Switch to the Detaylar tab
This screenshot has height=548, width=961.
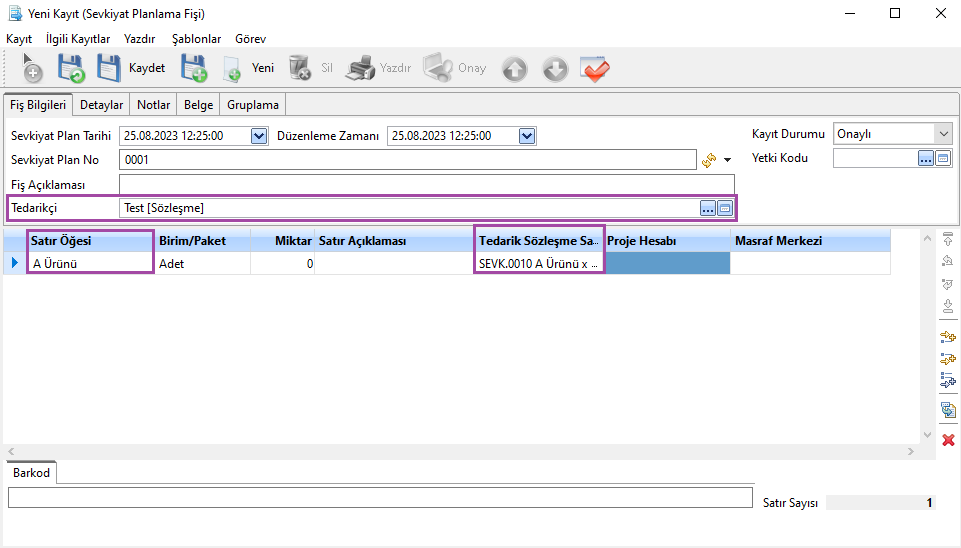click(x=101, y=105)
